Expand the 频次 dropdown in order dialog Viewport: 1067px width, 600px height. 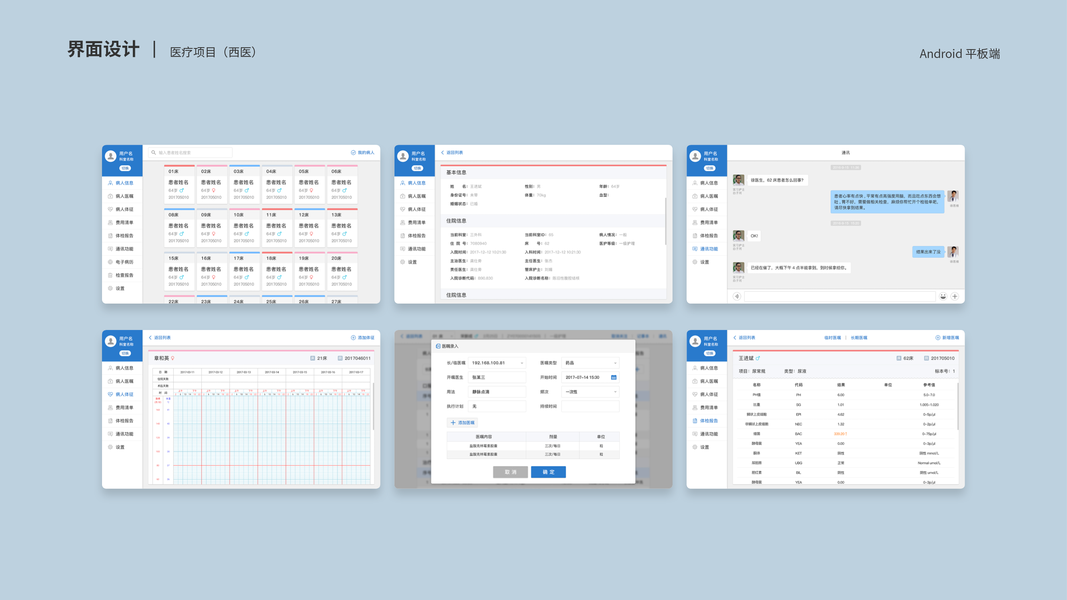tap(590, 392)
